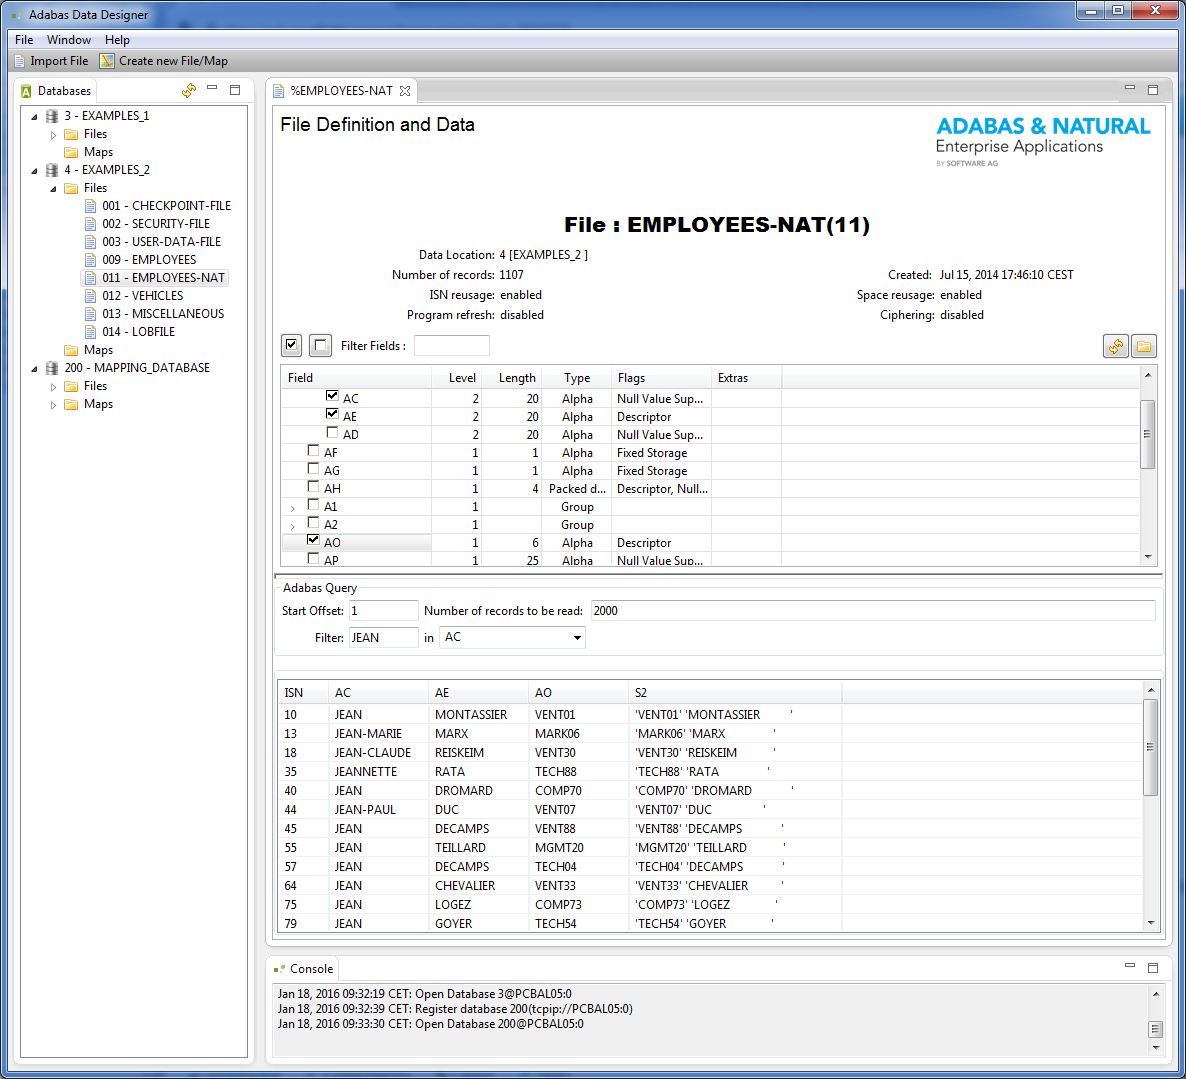Expand the A1 group field row
Viewport: 1186px width, 1079px height.
(291, 507)
